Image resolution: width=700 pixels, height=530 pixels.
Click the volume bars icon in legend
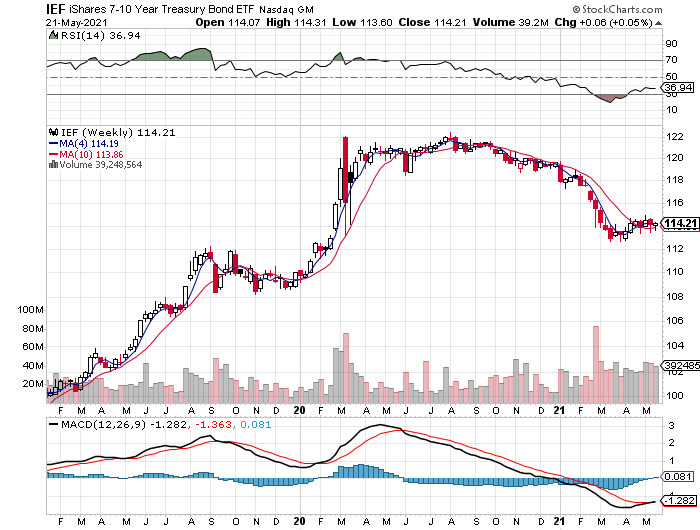pos(53,164)
